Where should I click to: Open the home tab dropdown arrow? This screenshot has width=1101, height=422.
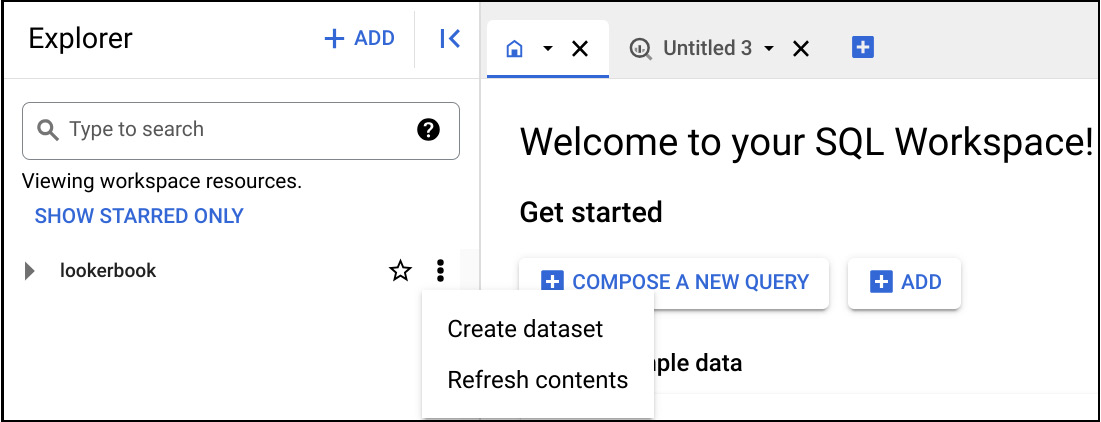pos(548,48)
